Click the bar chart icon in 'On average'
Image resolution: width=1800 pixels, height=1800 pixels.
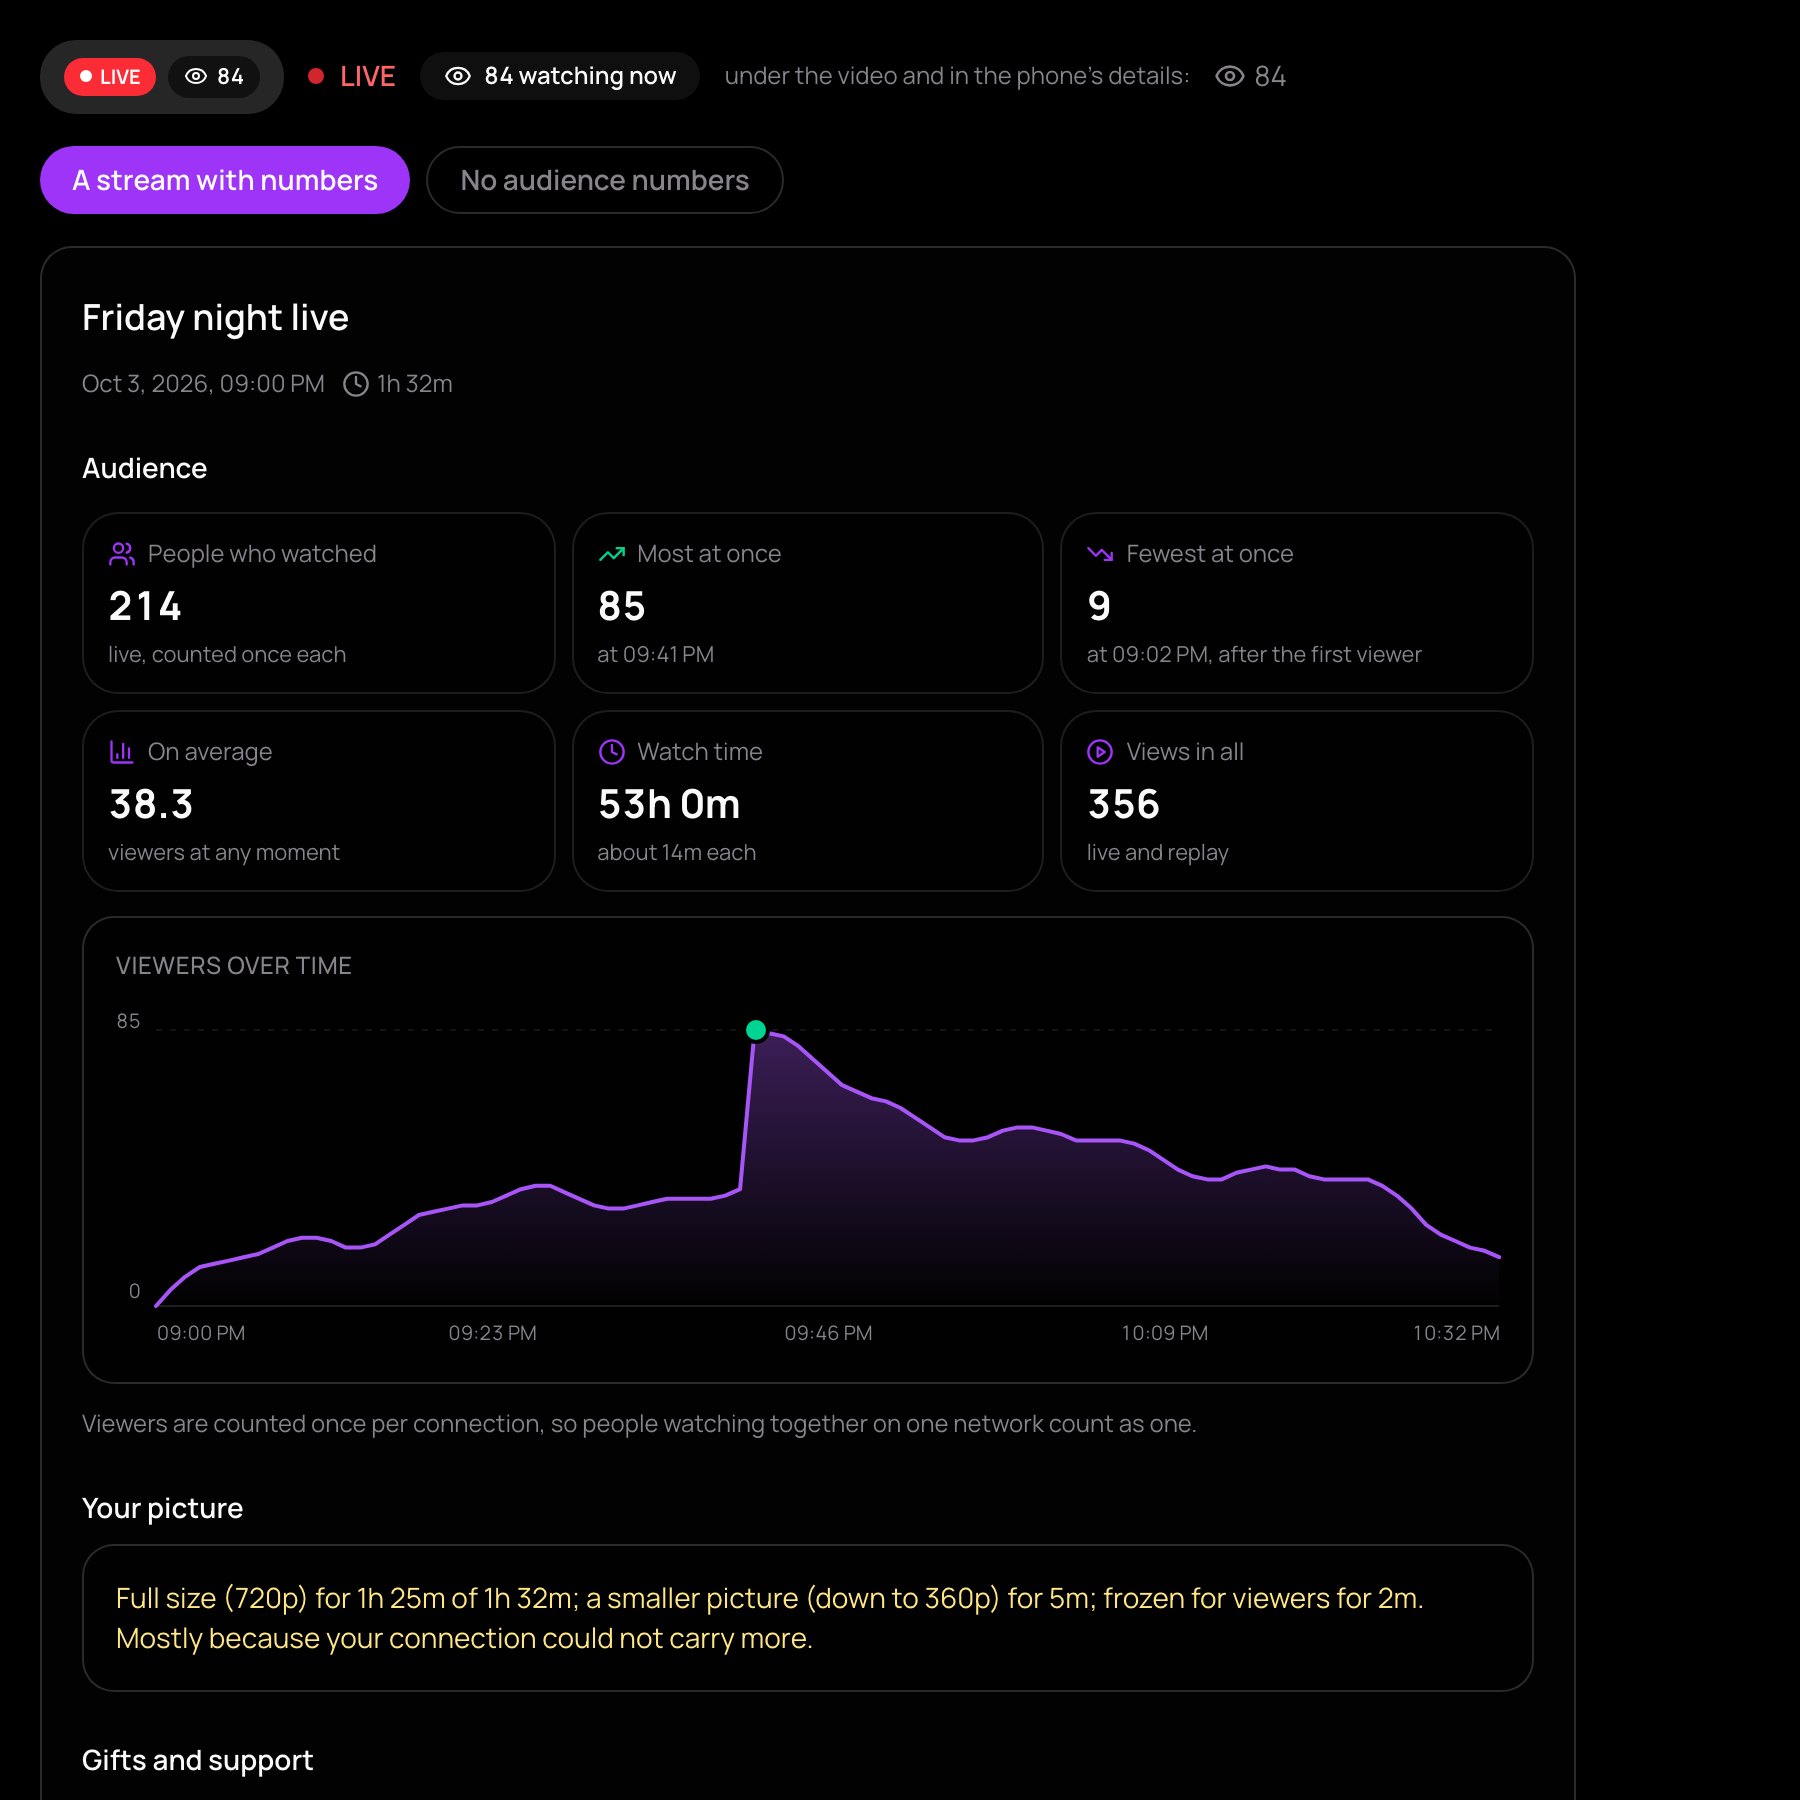tap(122, 752)
